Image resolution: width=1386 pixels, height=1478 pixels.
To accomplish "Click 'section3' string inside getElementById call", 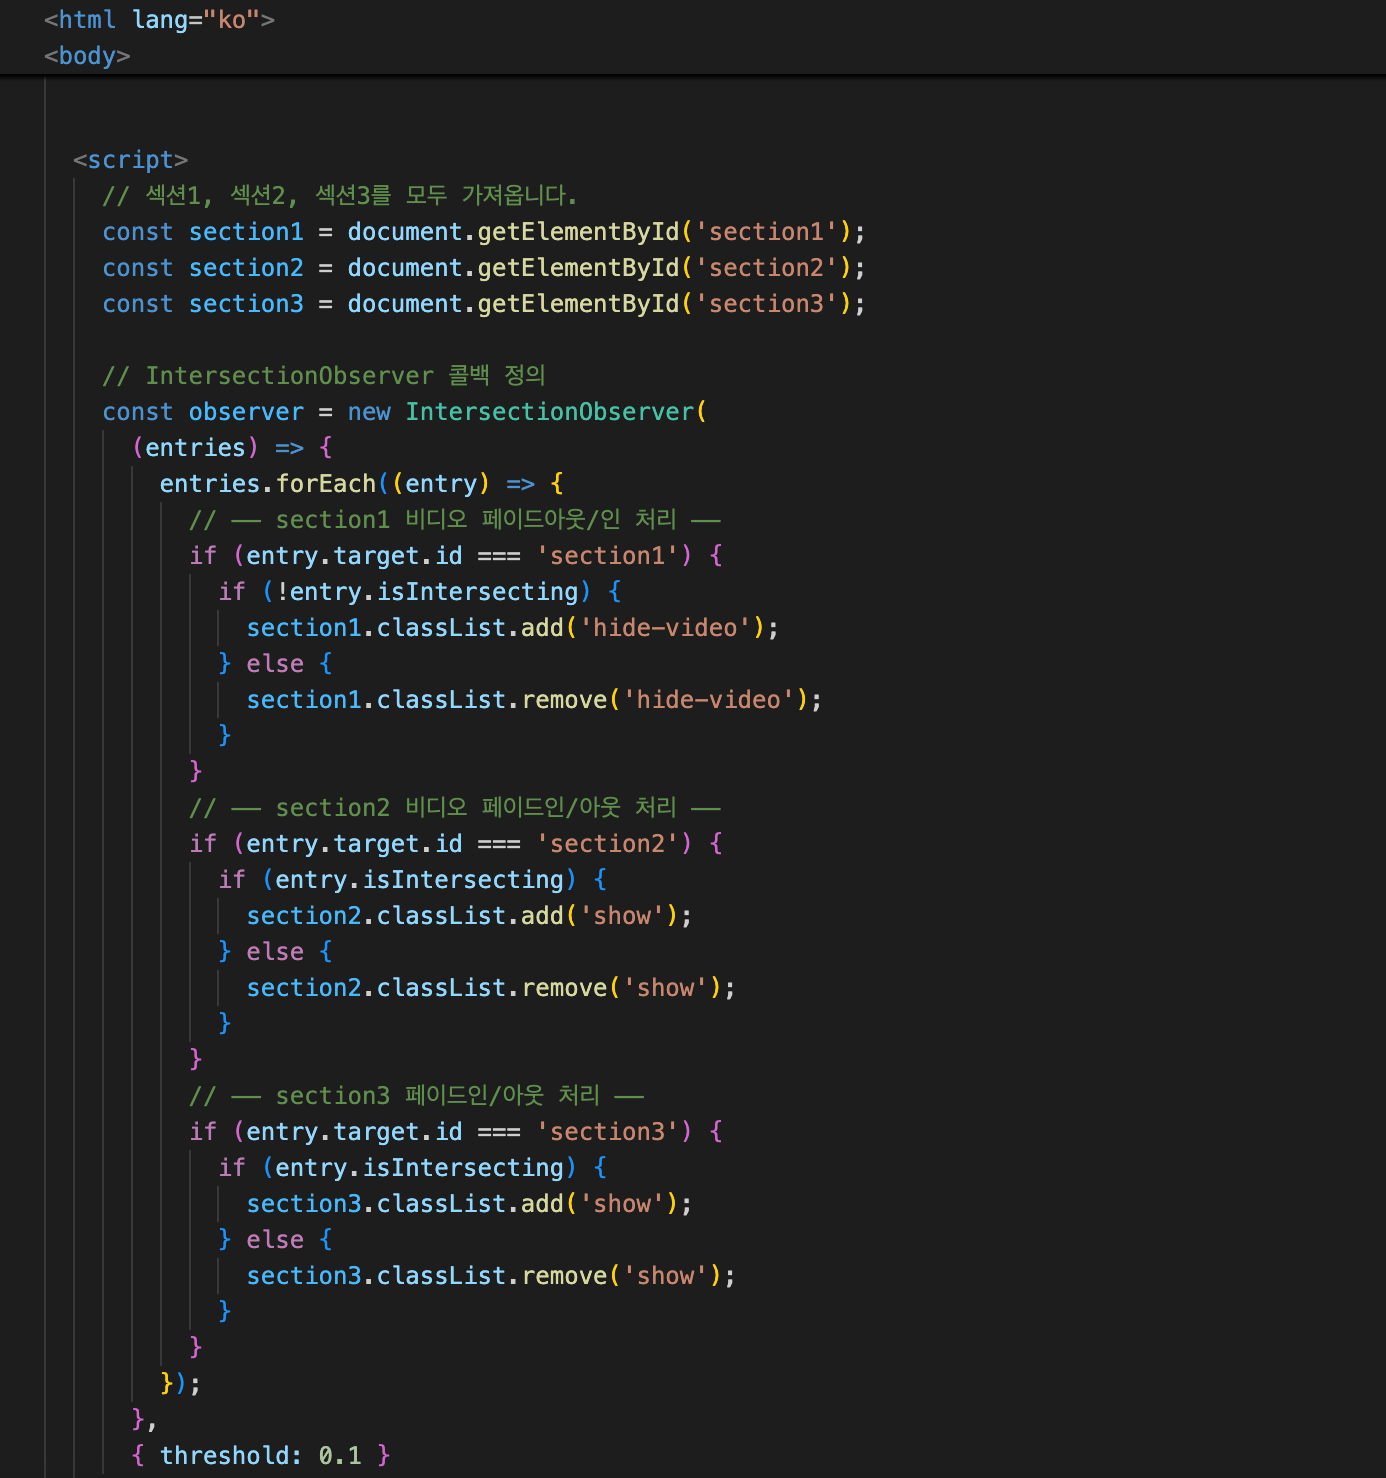I will tap(766, 304).
